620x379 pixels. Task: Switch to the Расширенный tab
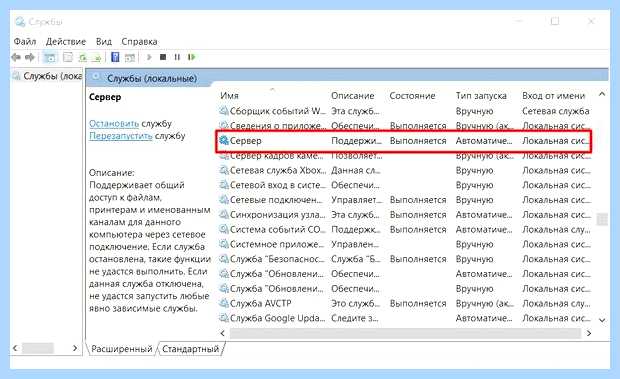tap(121, 349)
